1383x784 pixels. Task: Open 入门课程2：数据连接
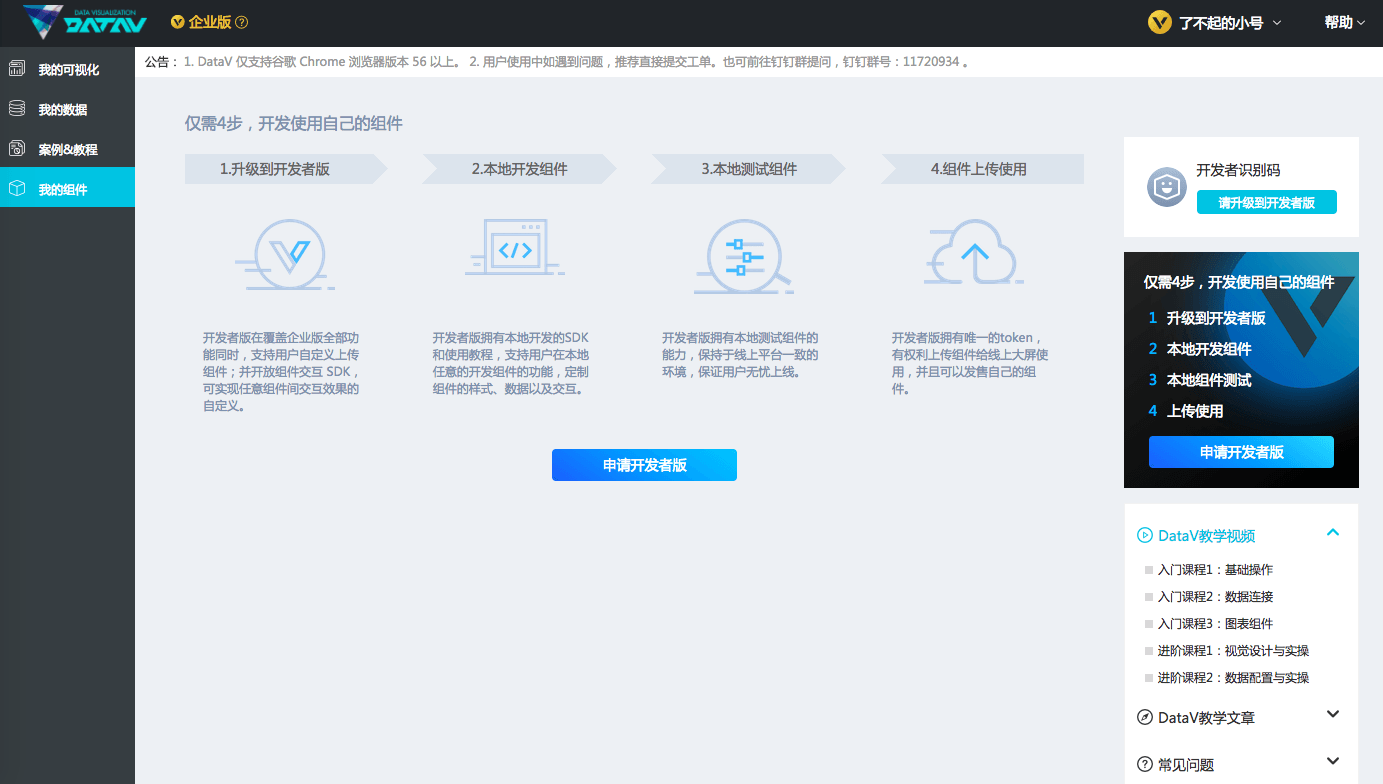(x=1215, y=596)
